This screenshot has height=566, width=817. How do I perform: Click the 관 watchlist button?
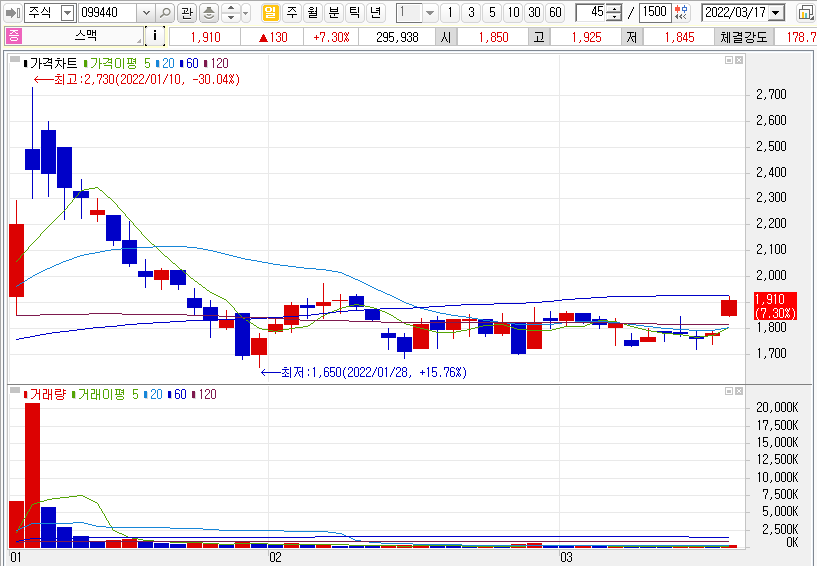[187, 13]
